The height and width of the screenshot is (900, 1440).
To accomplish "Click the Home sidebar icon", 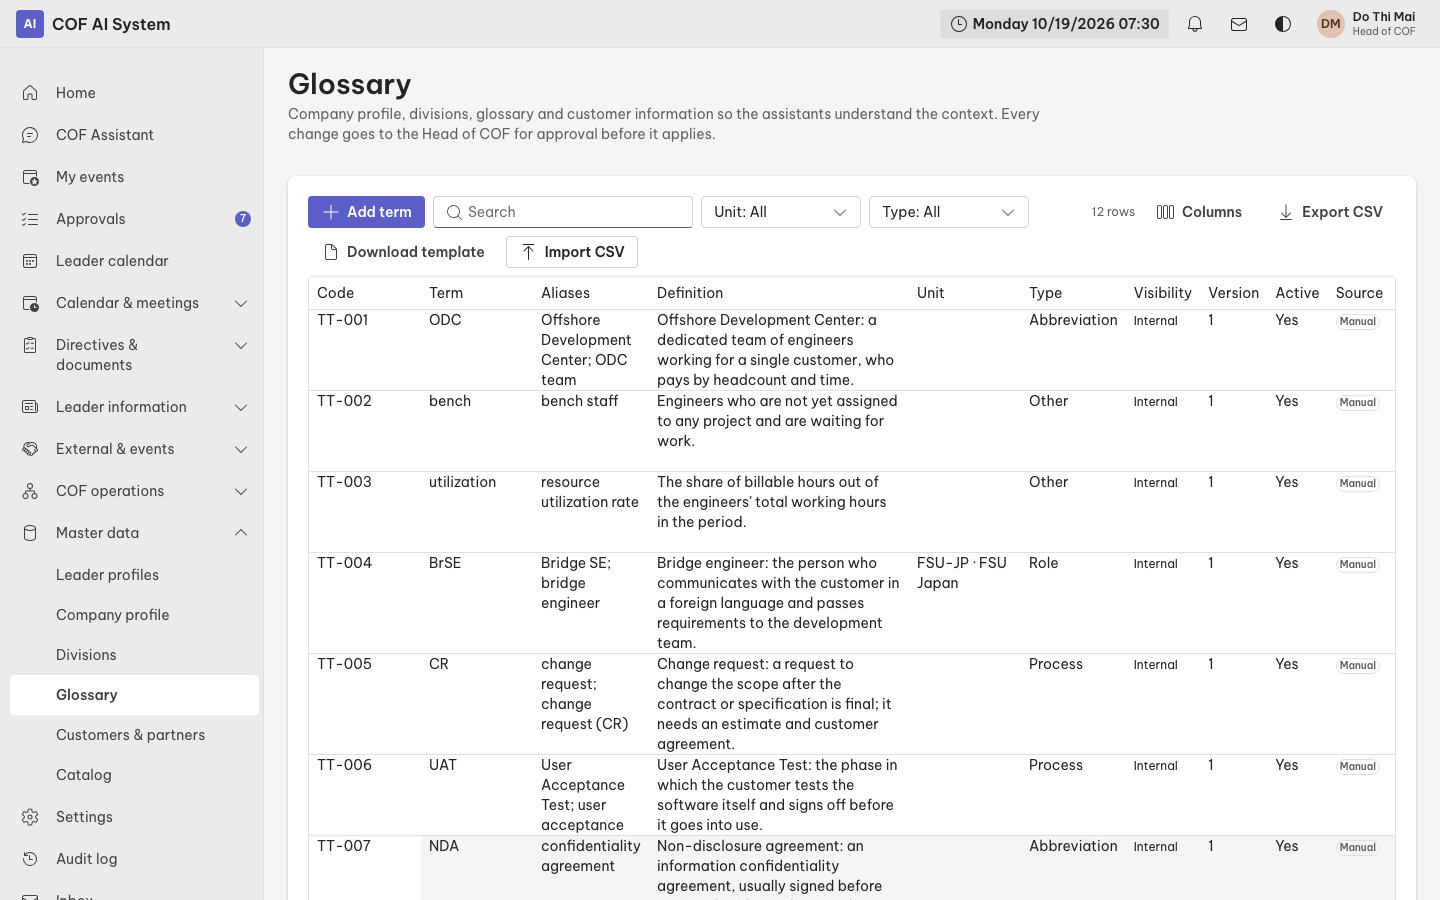I will [30, 93].
